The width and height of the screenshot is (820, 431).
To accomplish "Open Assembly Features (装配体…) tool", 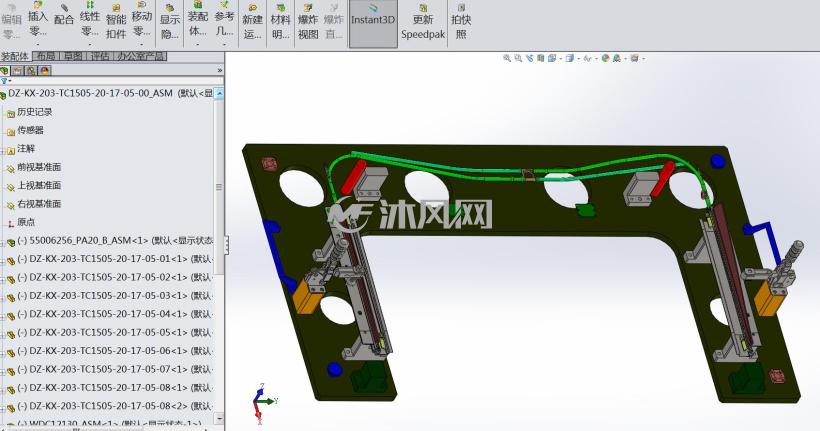I will (x=198, y=21).
